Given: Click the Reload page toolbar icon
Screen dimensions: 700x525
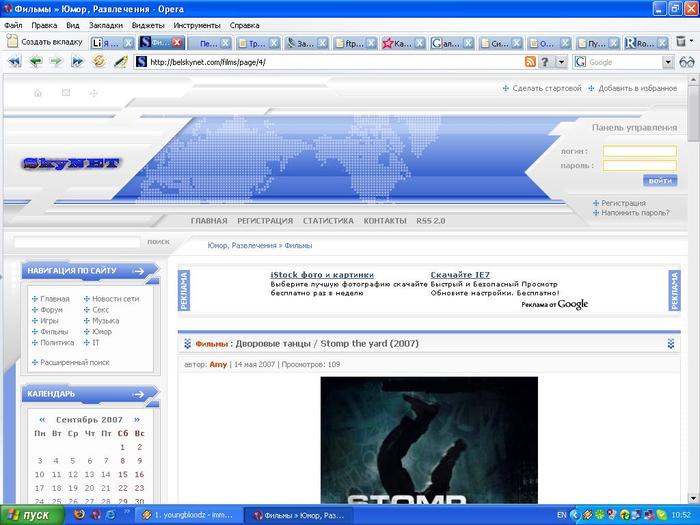Looking at the screenshot, I should point(99,62).
